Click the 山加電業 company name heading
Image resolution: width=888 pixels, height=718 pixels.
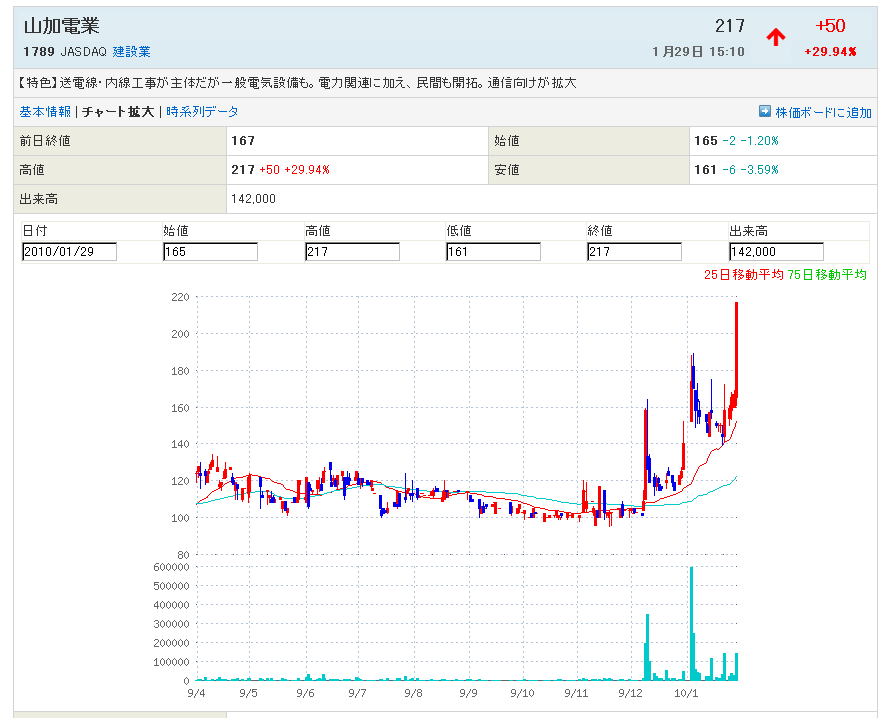[x=61, y=27]
